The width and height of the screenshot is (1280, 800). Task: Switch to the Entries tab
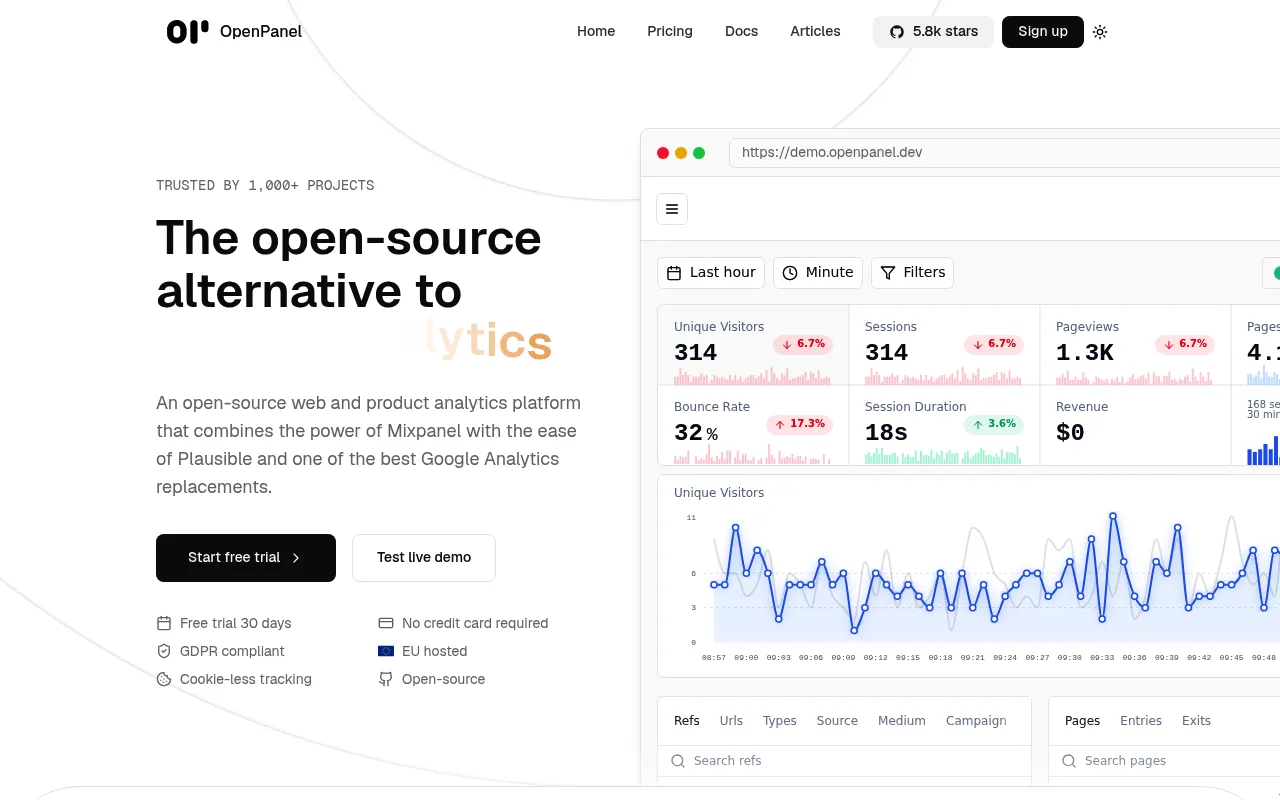tap(1141, 721)
